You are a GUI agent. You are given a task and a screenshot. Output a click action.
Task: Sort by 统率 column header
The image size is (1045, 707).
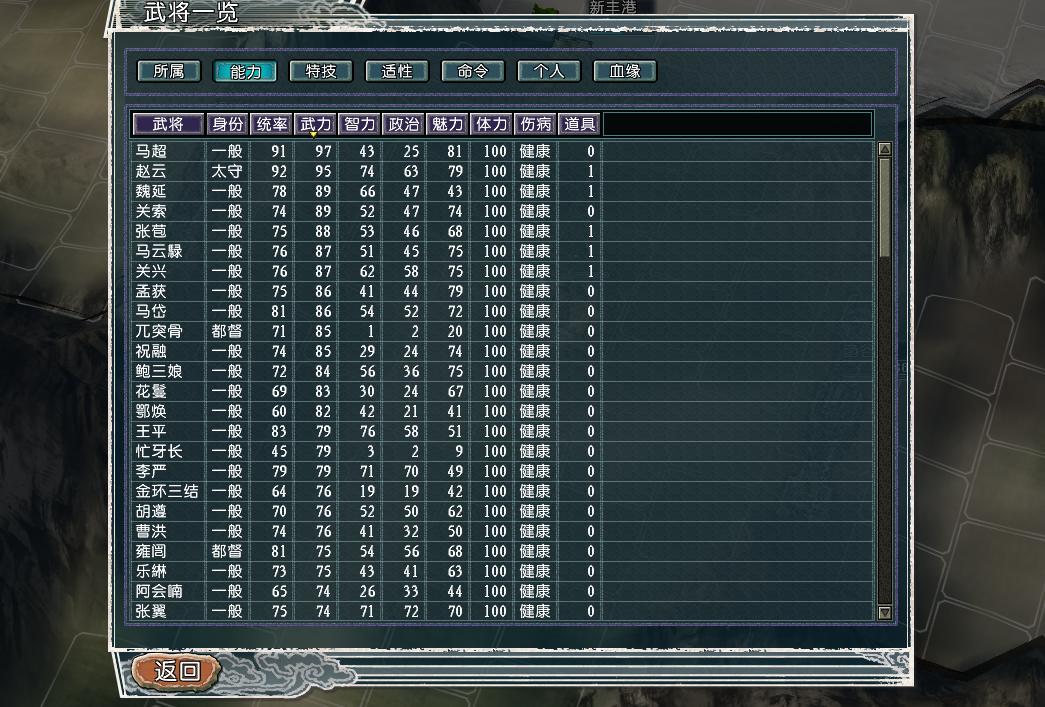pos(271,124)
